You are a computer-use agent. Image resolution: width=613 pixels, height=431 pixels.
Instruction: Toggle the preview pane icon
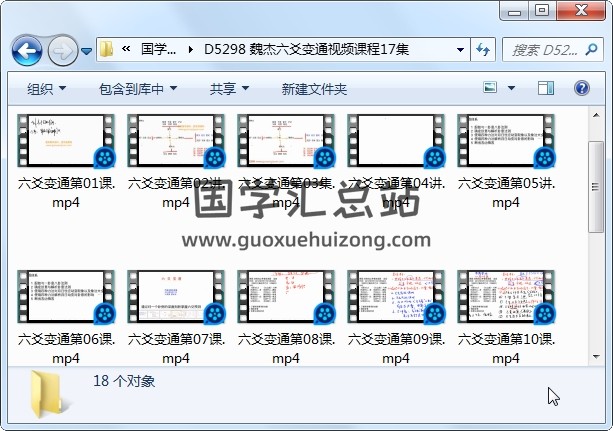(546, 88)
